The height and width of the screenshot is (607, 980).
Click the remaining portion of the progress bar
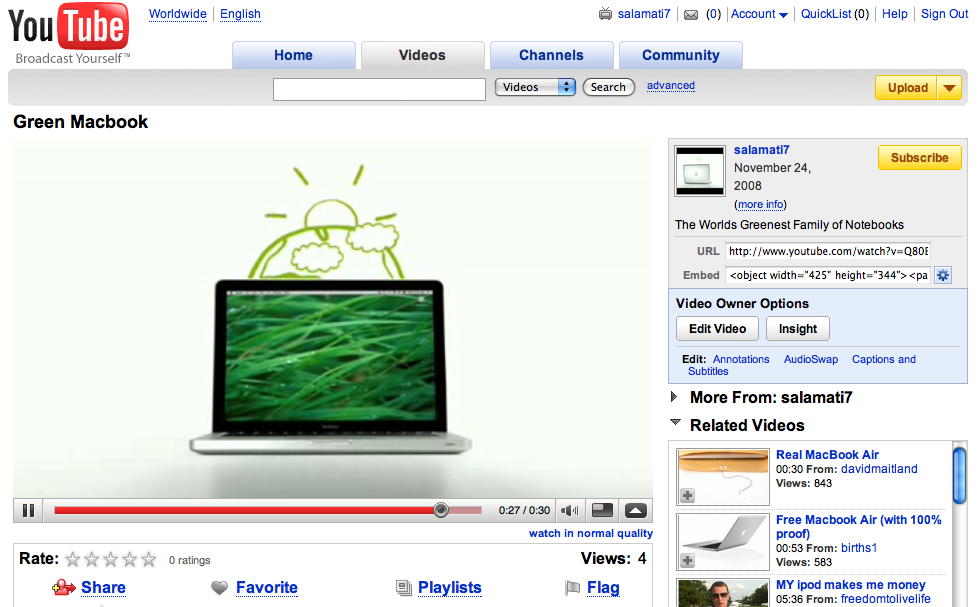[465, 510]
